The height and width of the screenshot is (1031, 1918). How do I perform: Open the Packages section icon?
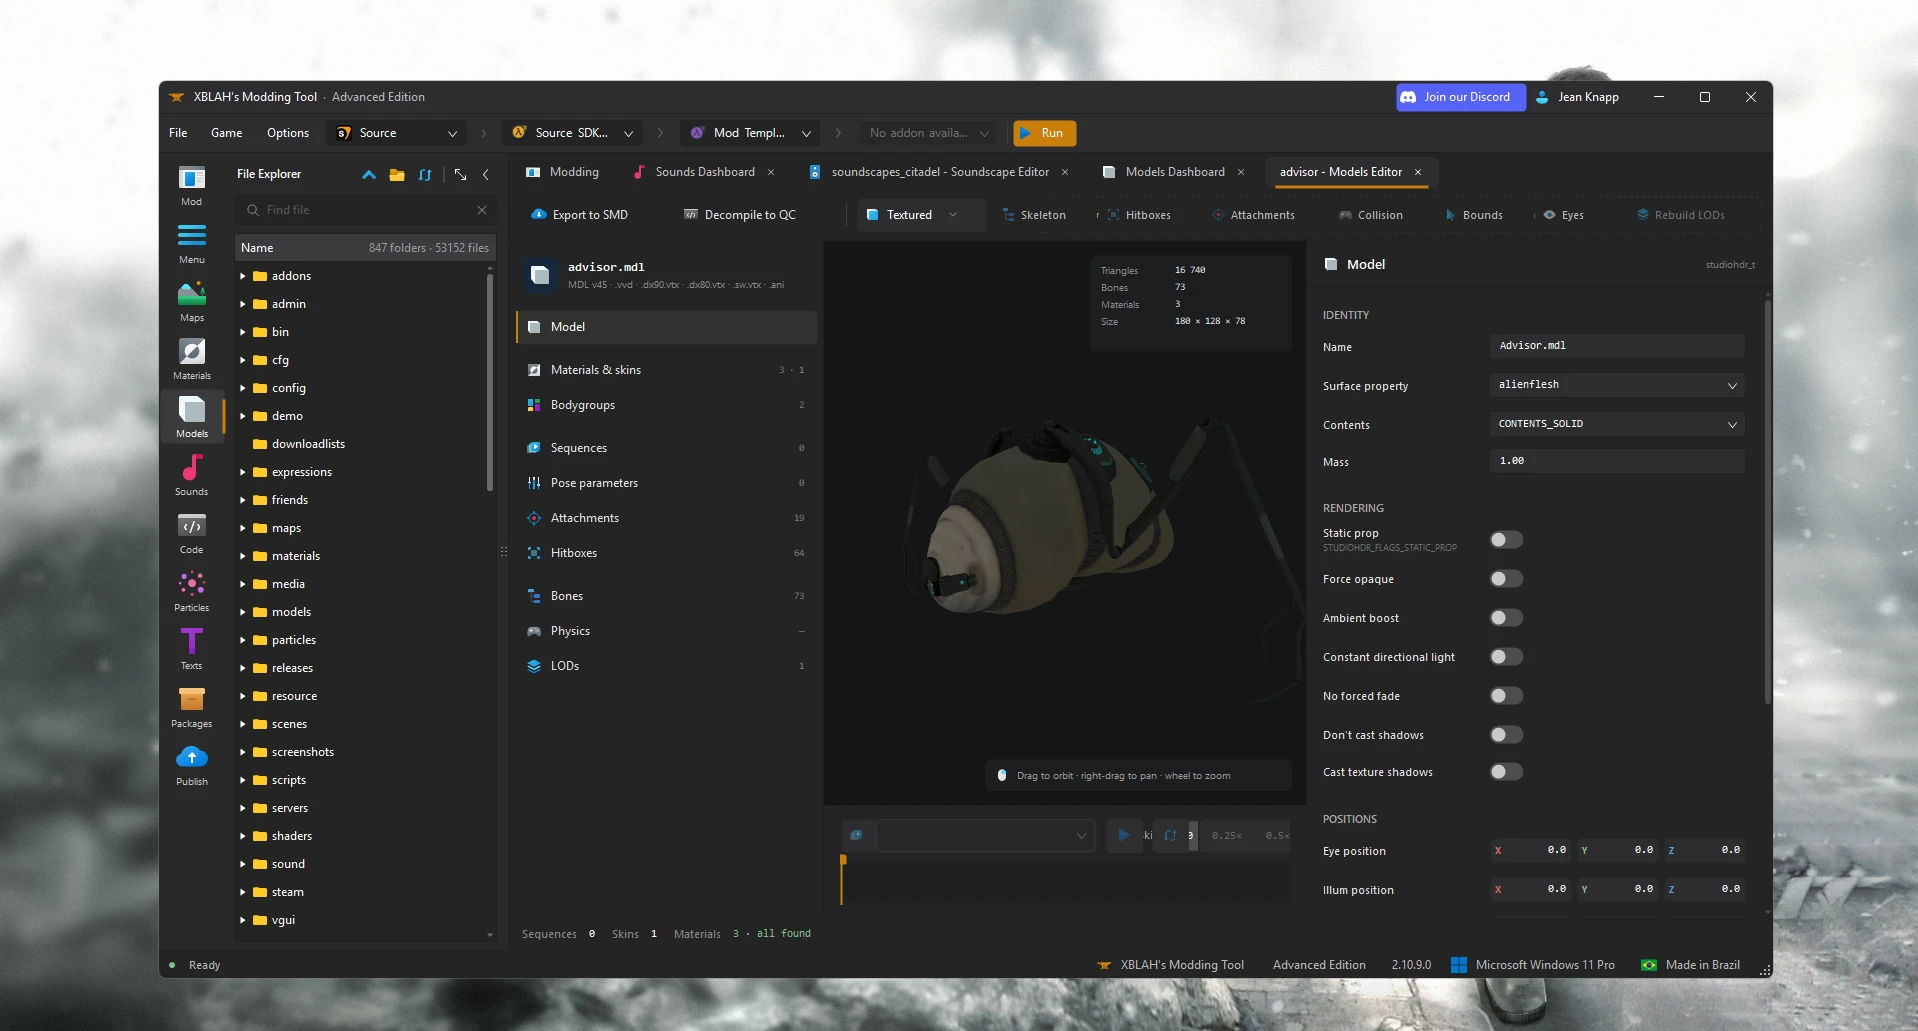coord(191,708)
